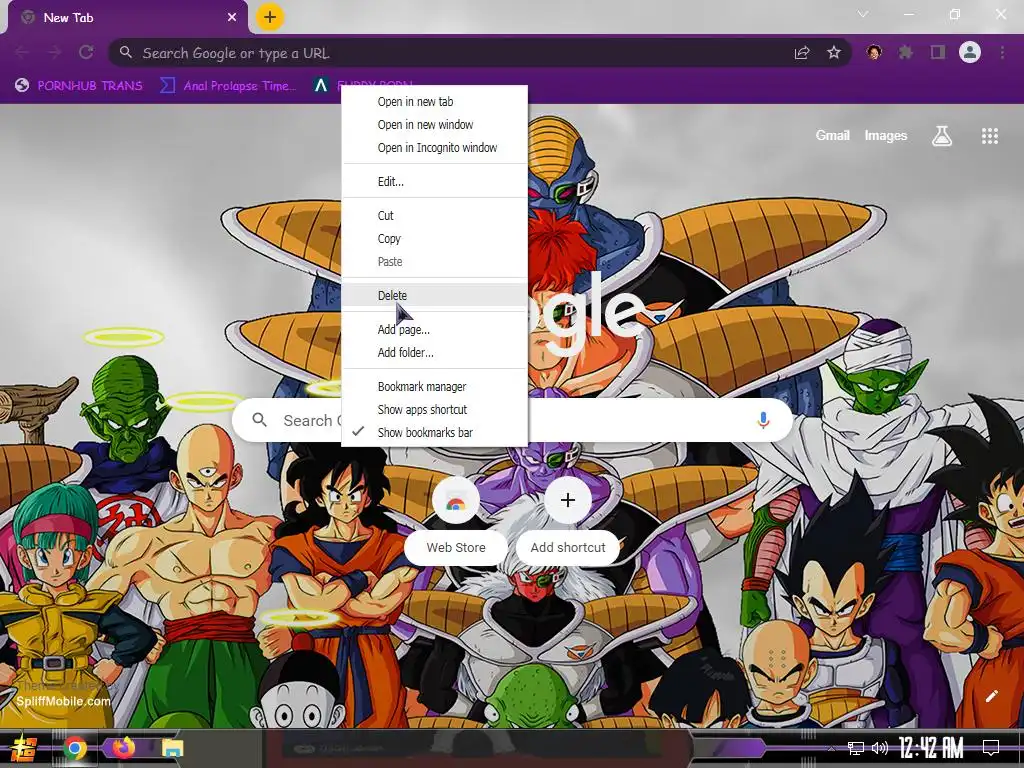Open the extensions puzzle piece menu
Screen dimensions: 1024x768
tap(906, 52)
